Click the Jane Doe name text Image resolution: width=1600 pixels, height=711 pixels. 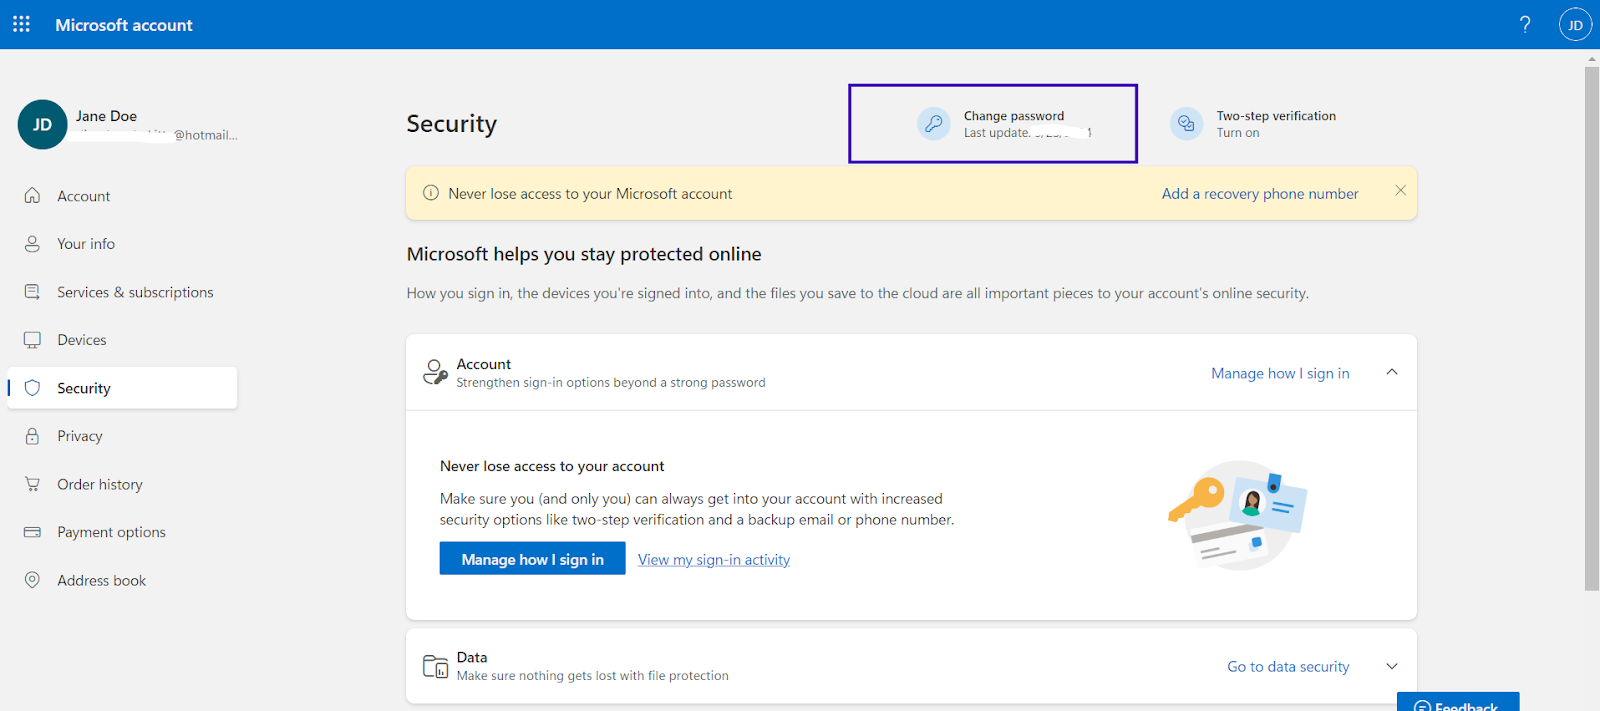pyautogui.click(x=106, y=116)
